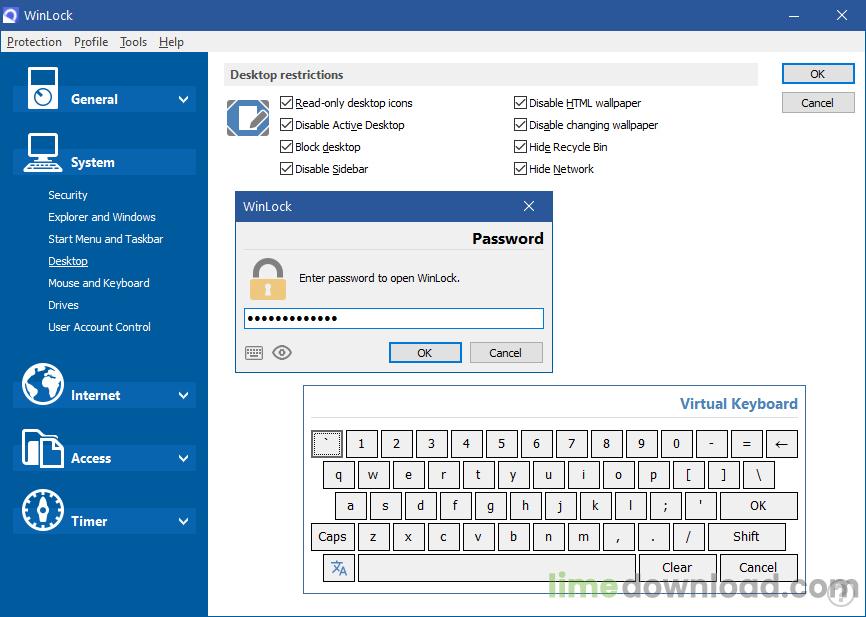Image resolution: width=866 pixels, height=617 pixels.
Task: Toggle Disable HTML wallpaper checkbox
Action: tap(520, 103)
